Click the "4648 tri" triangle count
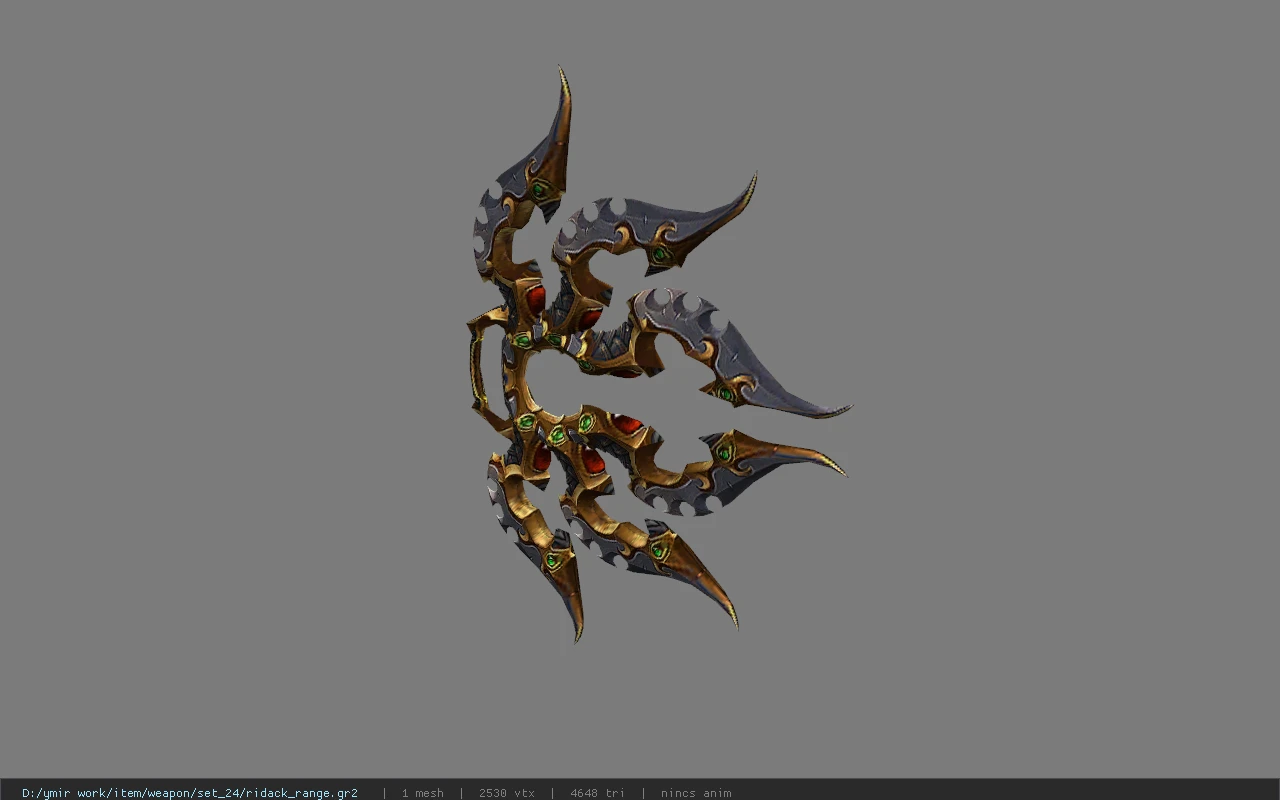 click(x=597, y=793)
